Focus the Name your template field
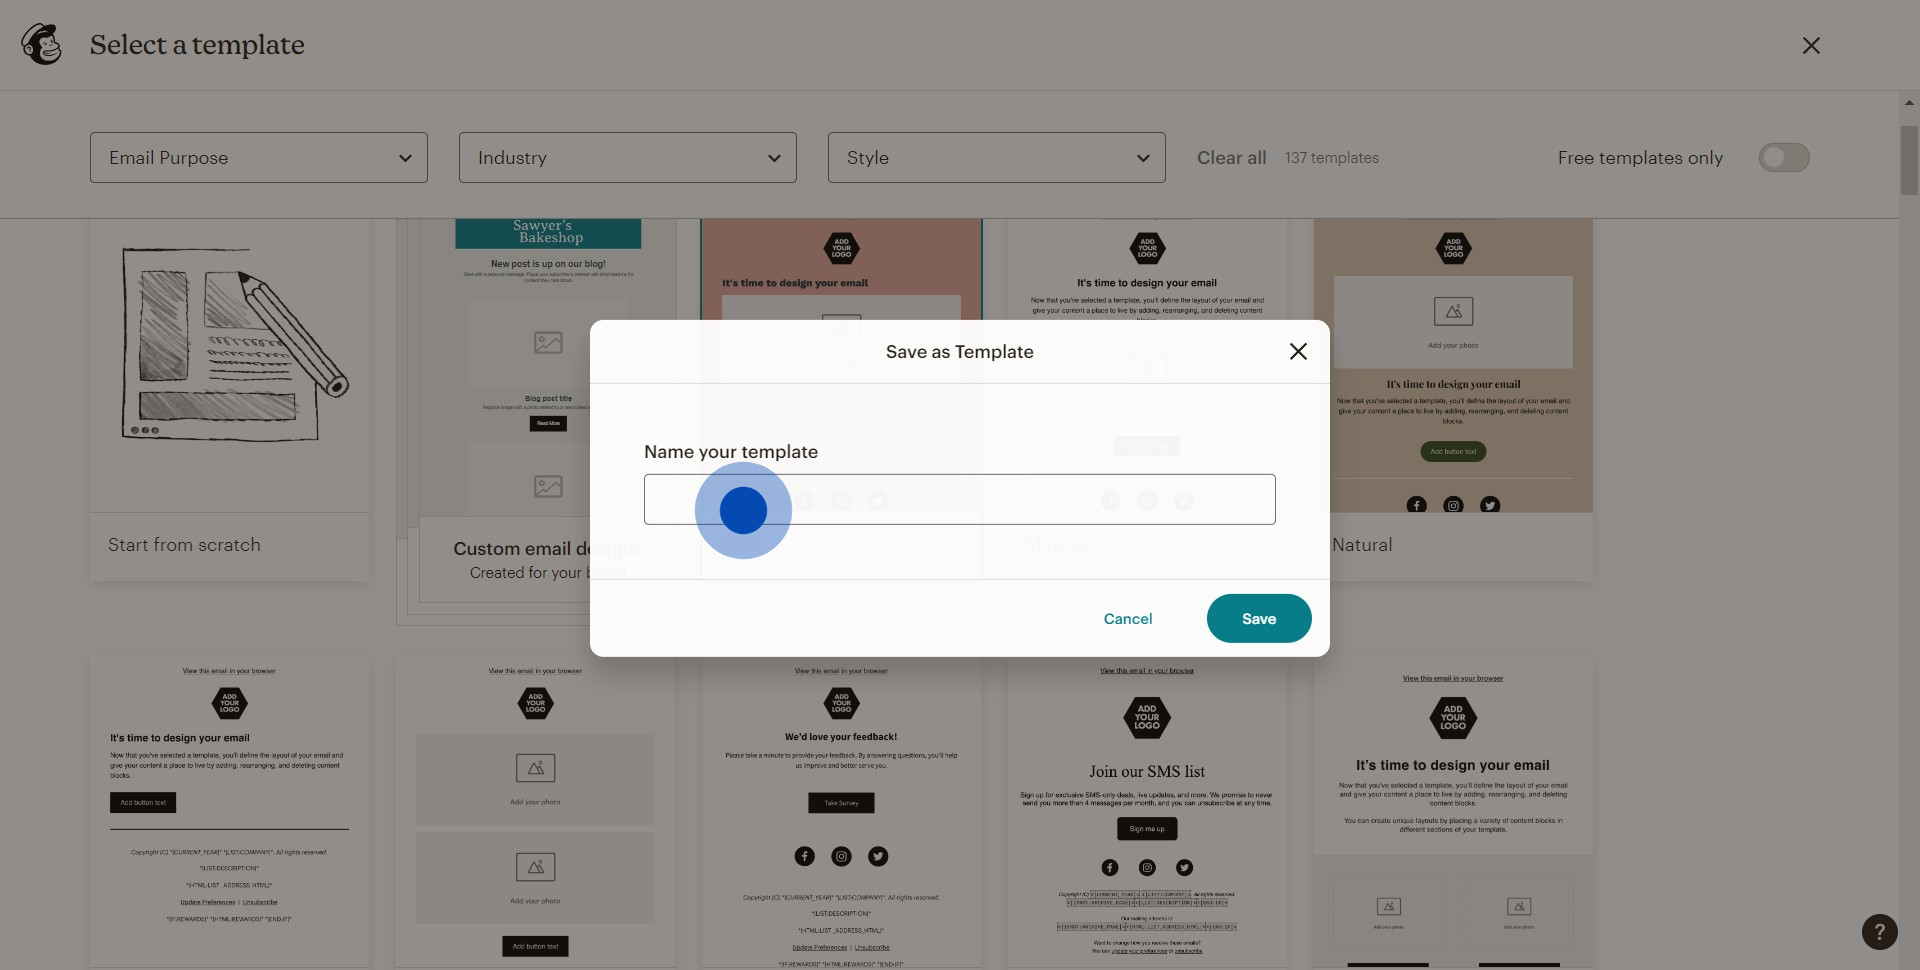Viewport: 1920px width, 970px height. [959, 499]
